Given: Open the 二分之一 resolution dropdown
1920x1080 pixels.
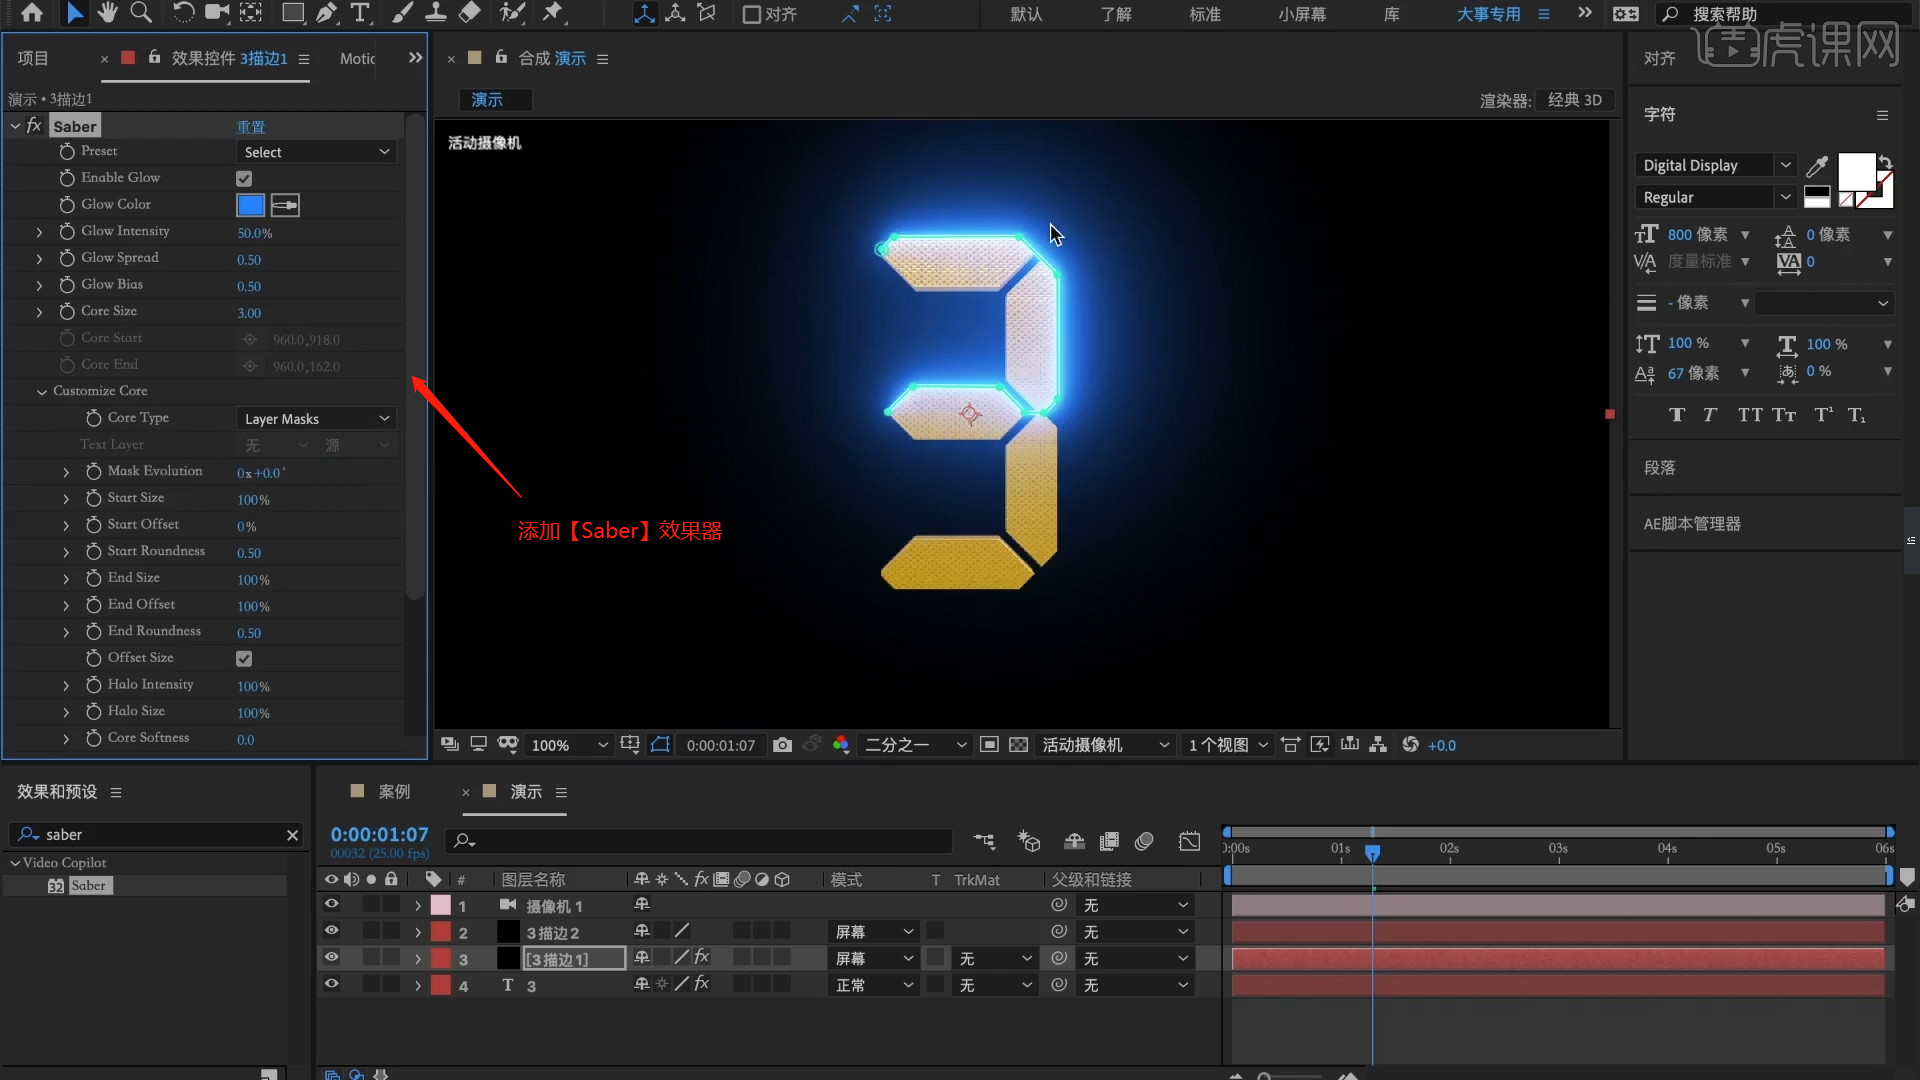Looking at the screenshot, I should click(916, 745).
